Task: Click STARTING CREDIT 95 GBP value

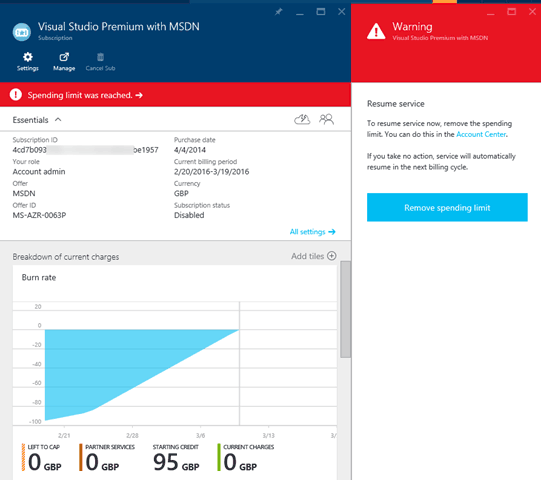Action: coord(176,462)
